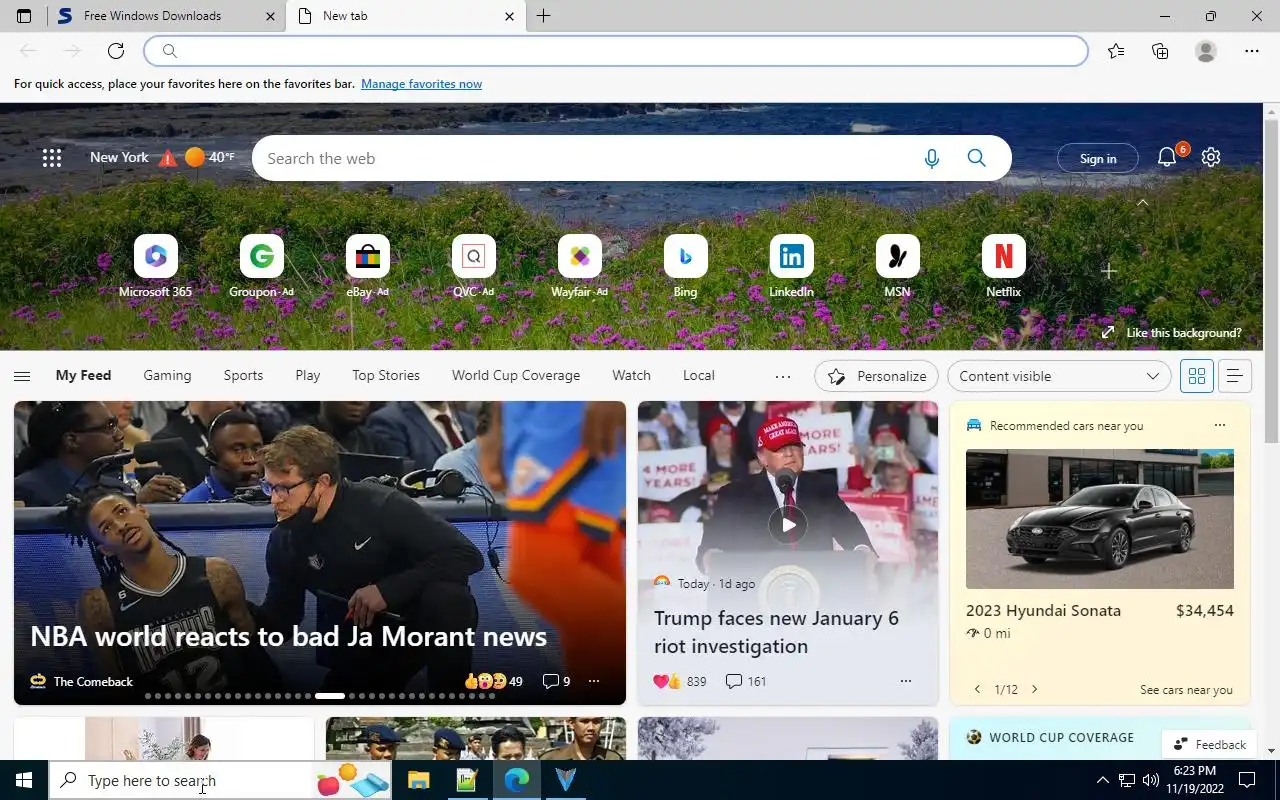Open New York weather widget
The image size is (1280, 800).
tap(162, 157)
